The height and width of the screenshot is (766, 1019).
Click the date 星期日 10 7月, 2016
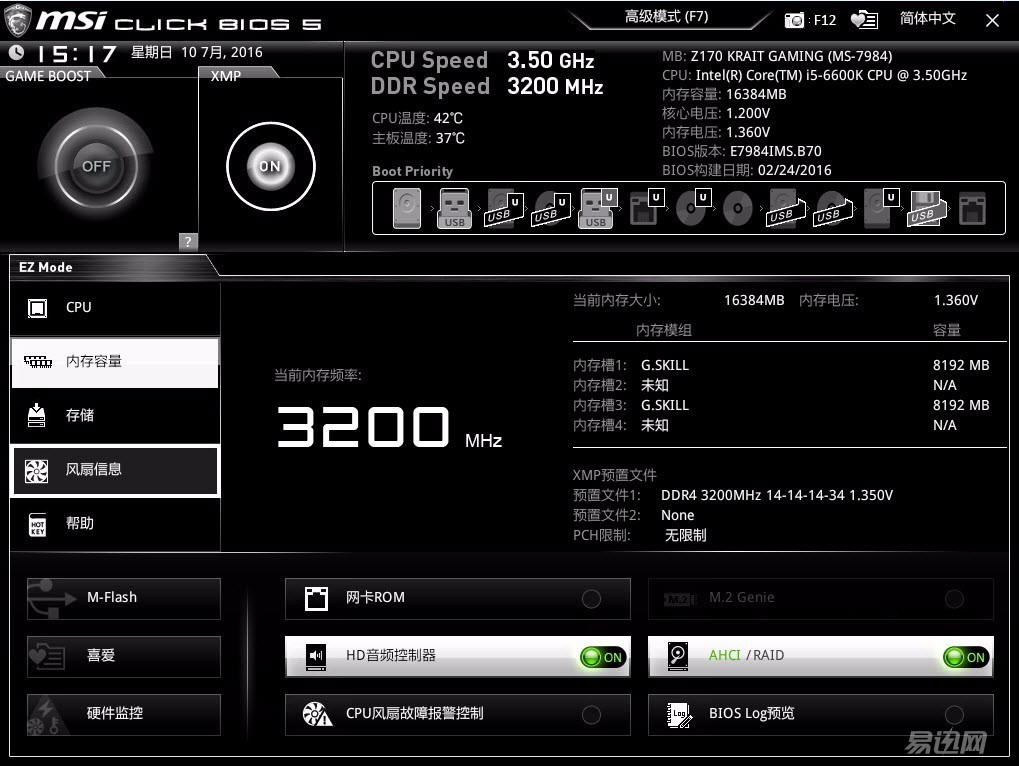click(197, 52)
